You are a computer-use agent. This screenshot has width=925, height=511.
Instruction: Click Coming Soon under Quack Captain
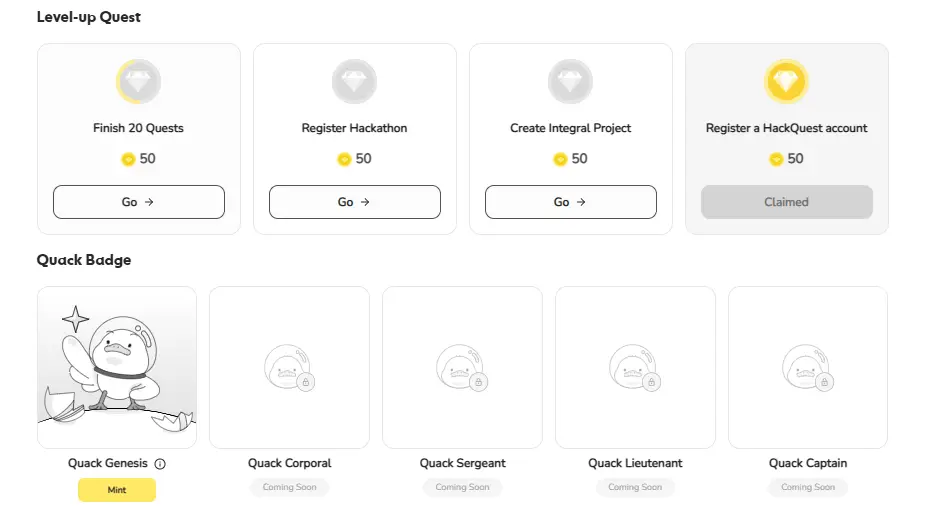(x=808, y=487)
